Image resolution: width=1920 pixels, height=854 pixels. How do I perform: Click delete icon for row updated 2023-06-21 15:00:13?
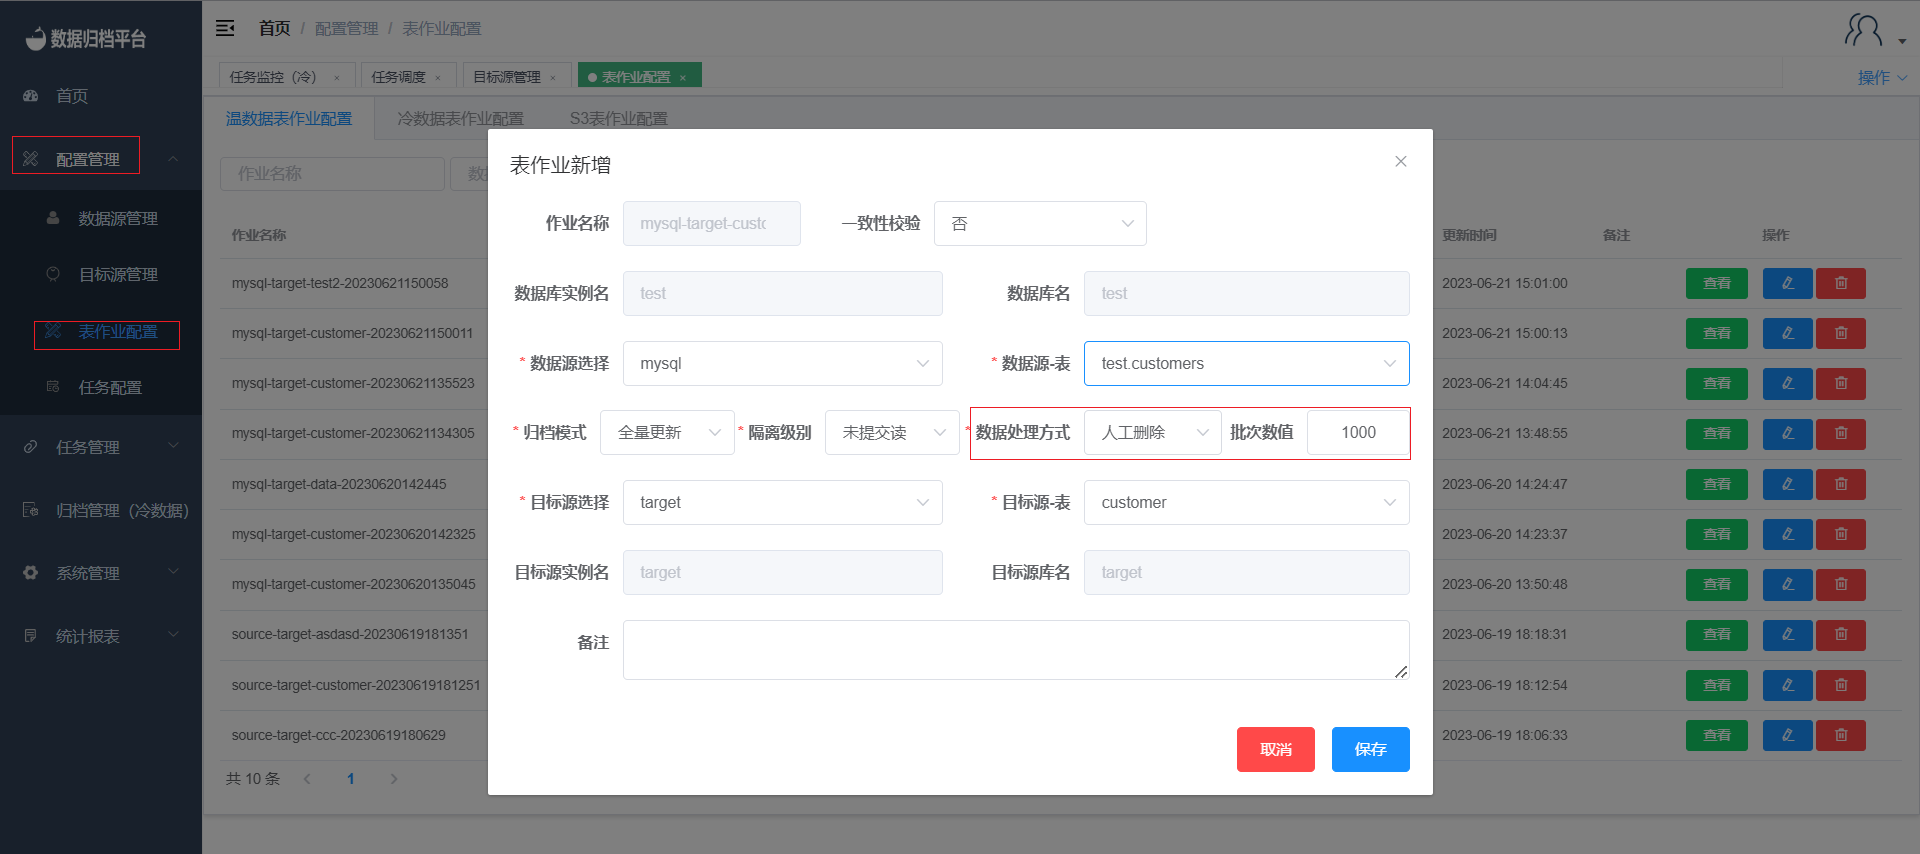1841,333
